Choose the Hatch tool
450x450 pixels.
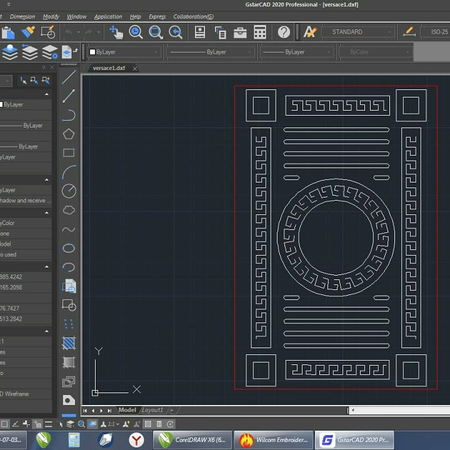tap(69, 343)
